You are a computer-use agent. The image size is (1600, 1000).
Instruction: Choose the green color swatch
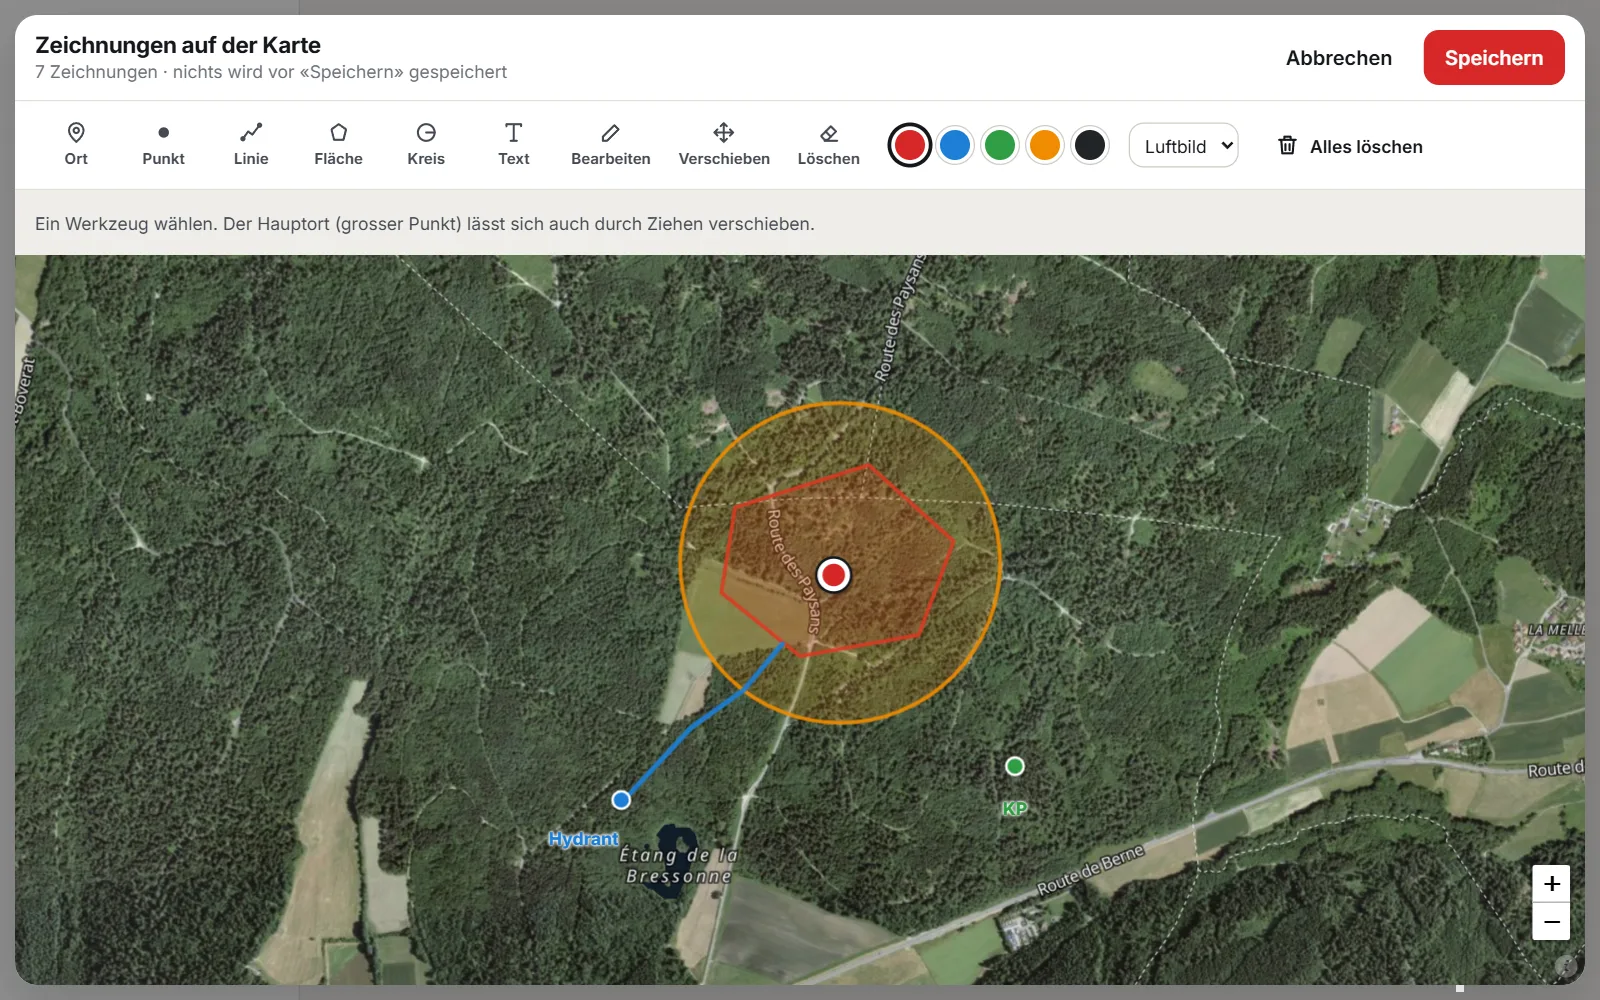1000,146
